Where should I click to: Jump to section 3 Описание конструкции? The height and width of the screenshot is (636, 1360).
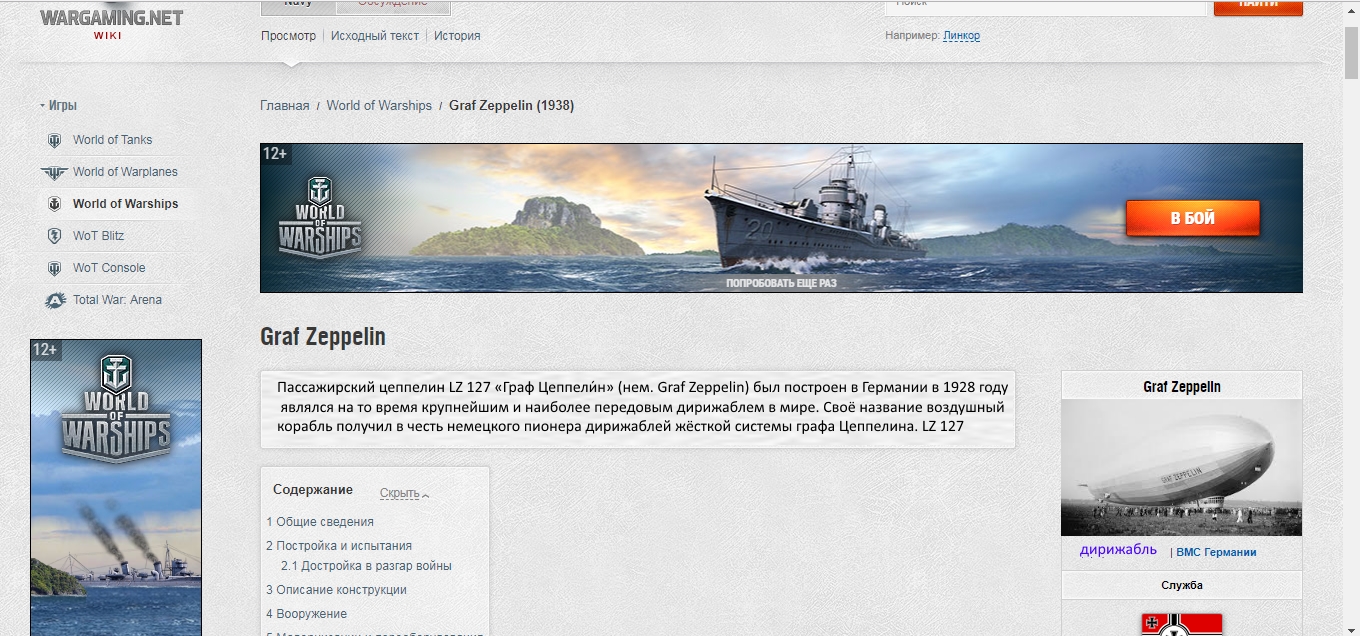point(336,590)
